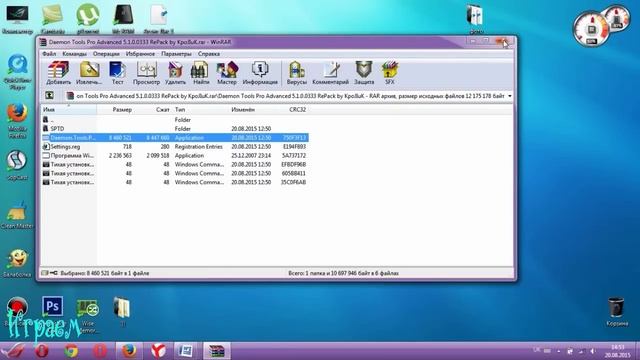Switch to Firefox in the taskbar
The image size is (640, 360).
point(129,351)
